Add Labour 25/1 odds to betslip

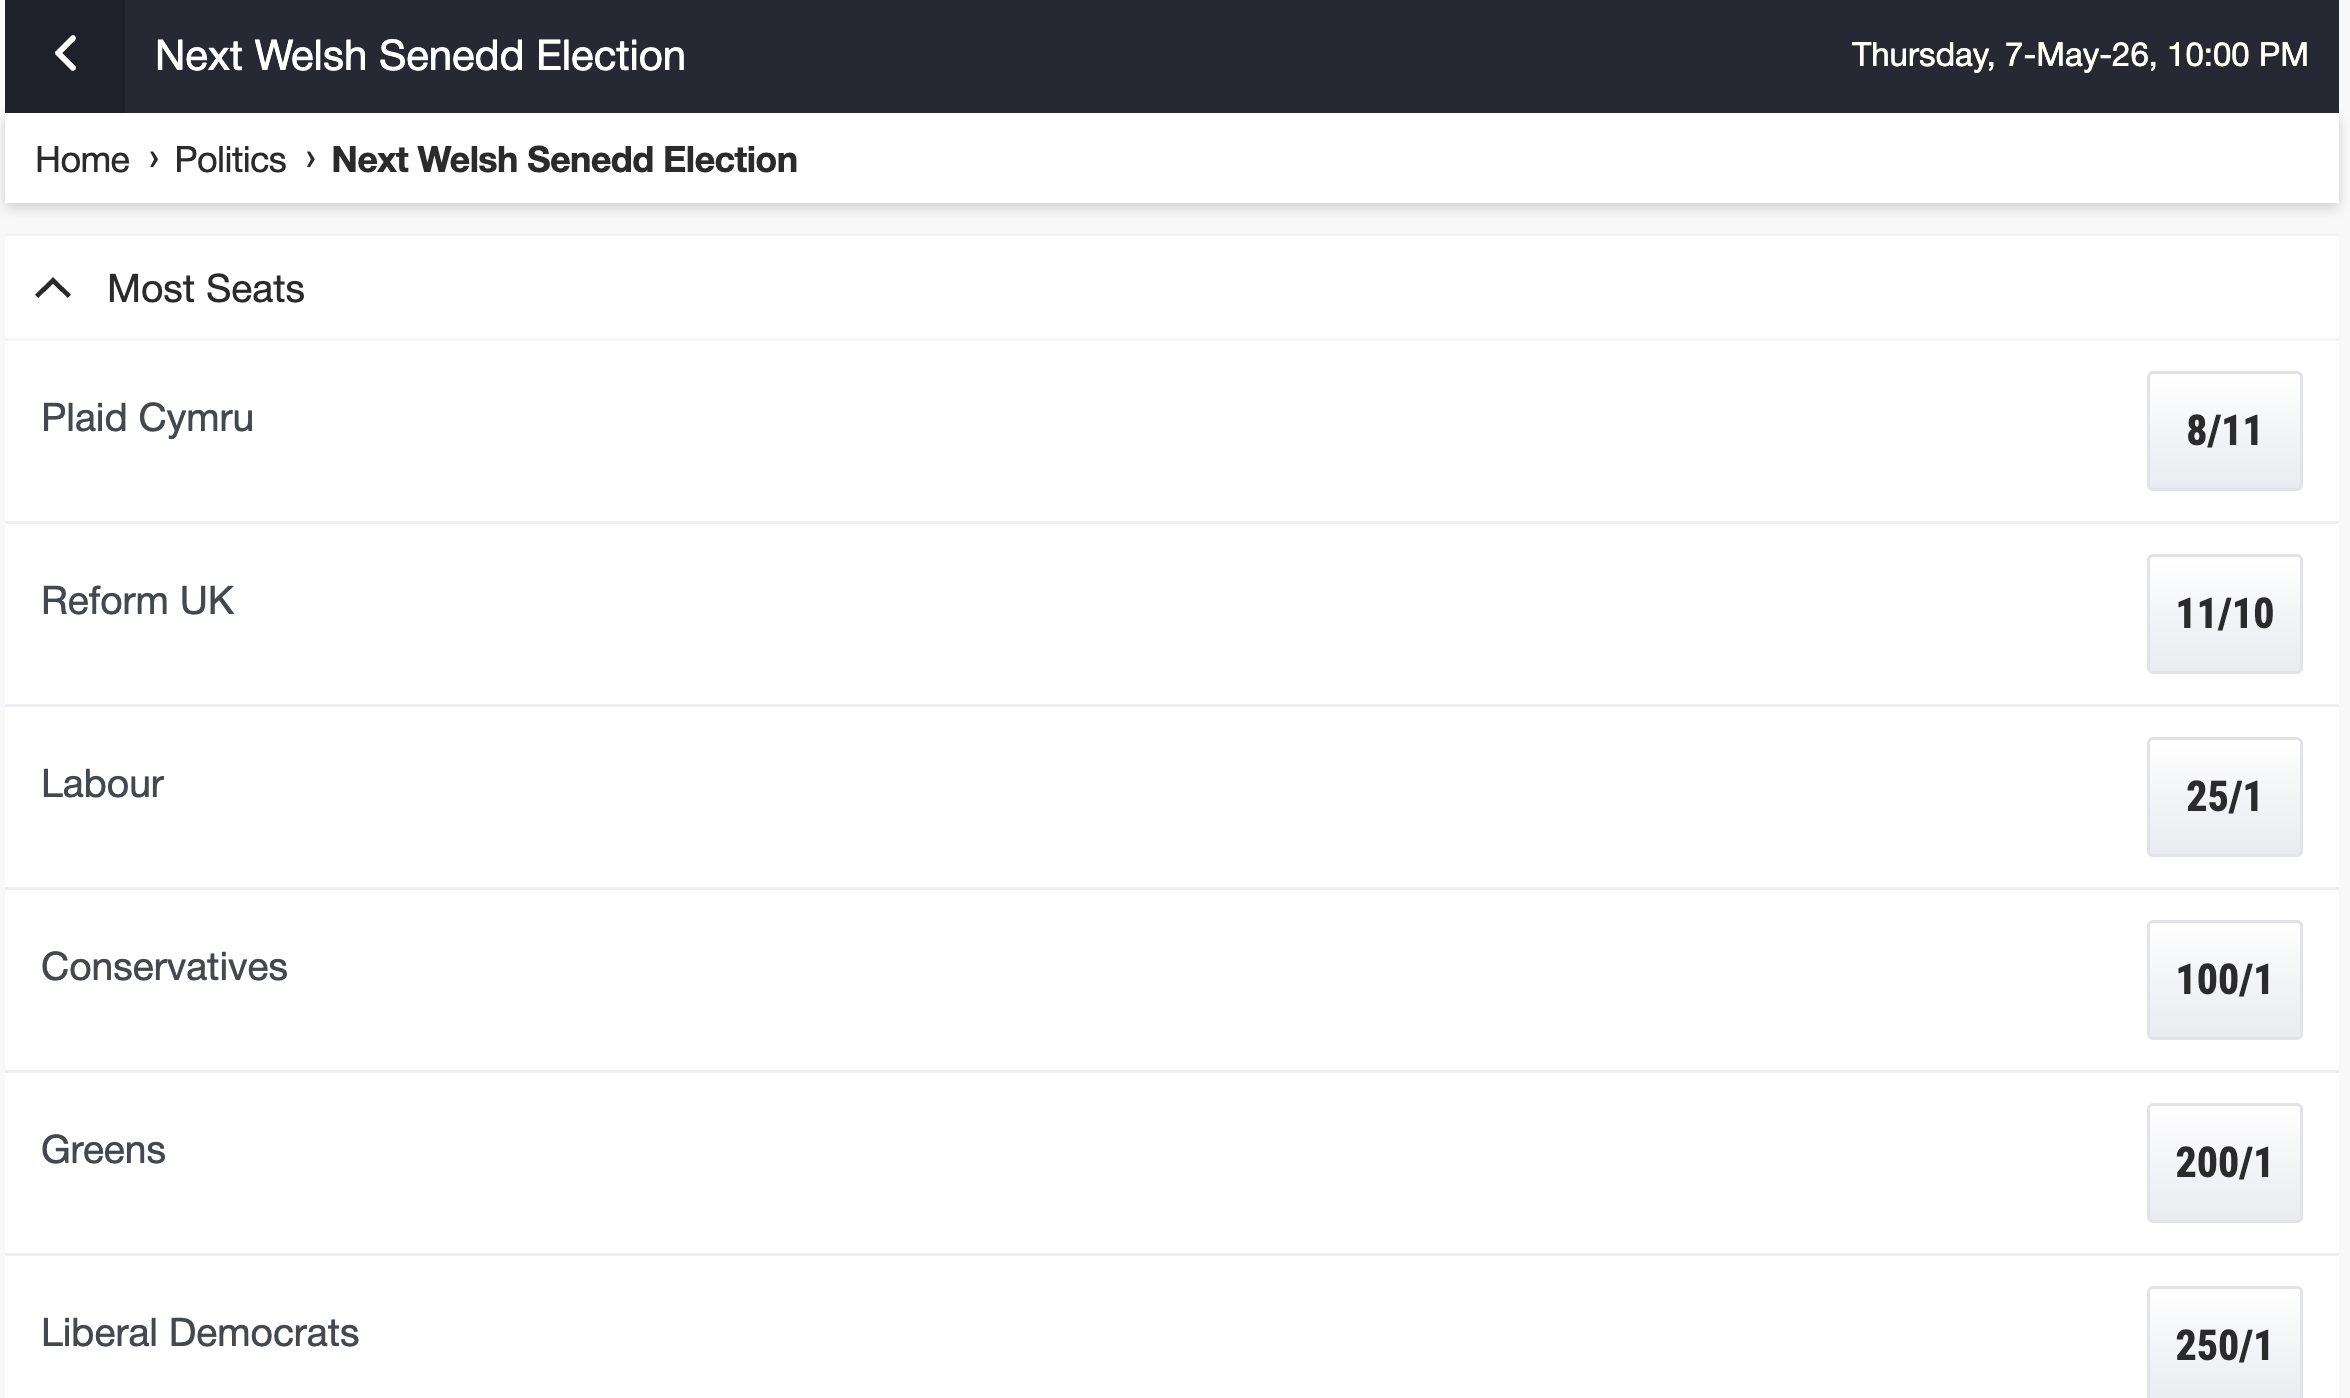click(x=2223, y=797)
